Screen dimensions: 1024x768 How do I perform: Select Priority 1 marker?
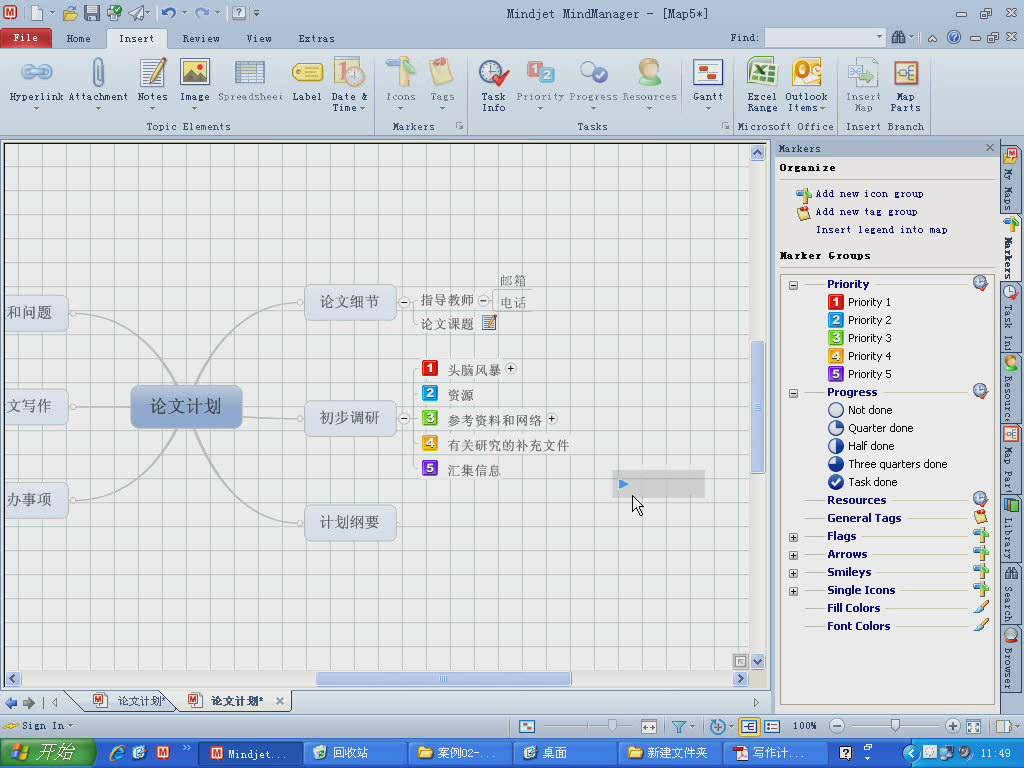(859, 302)
